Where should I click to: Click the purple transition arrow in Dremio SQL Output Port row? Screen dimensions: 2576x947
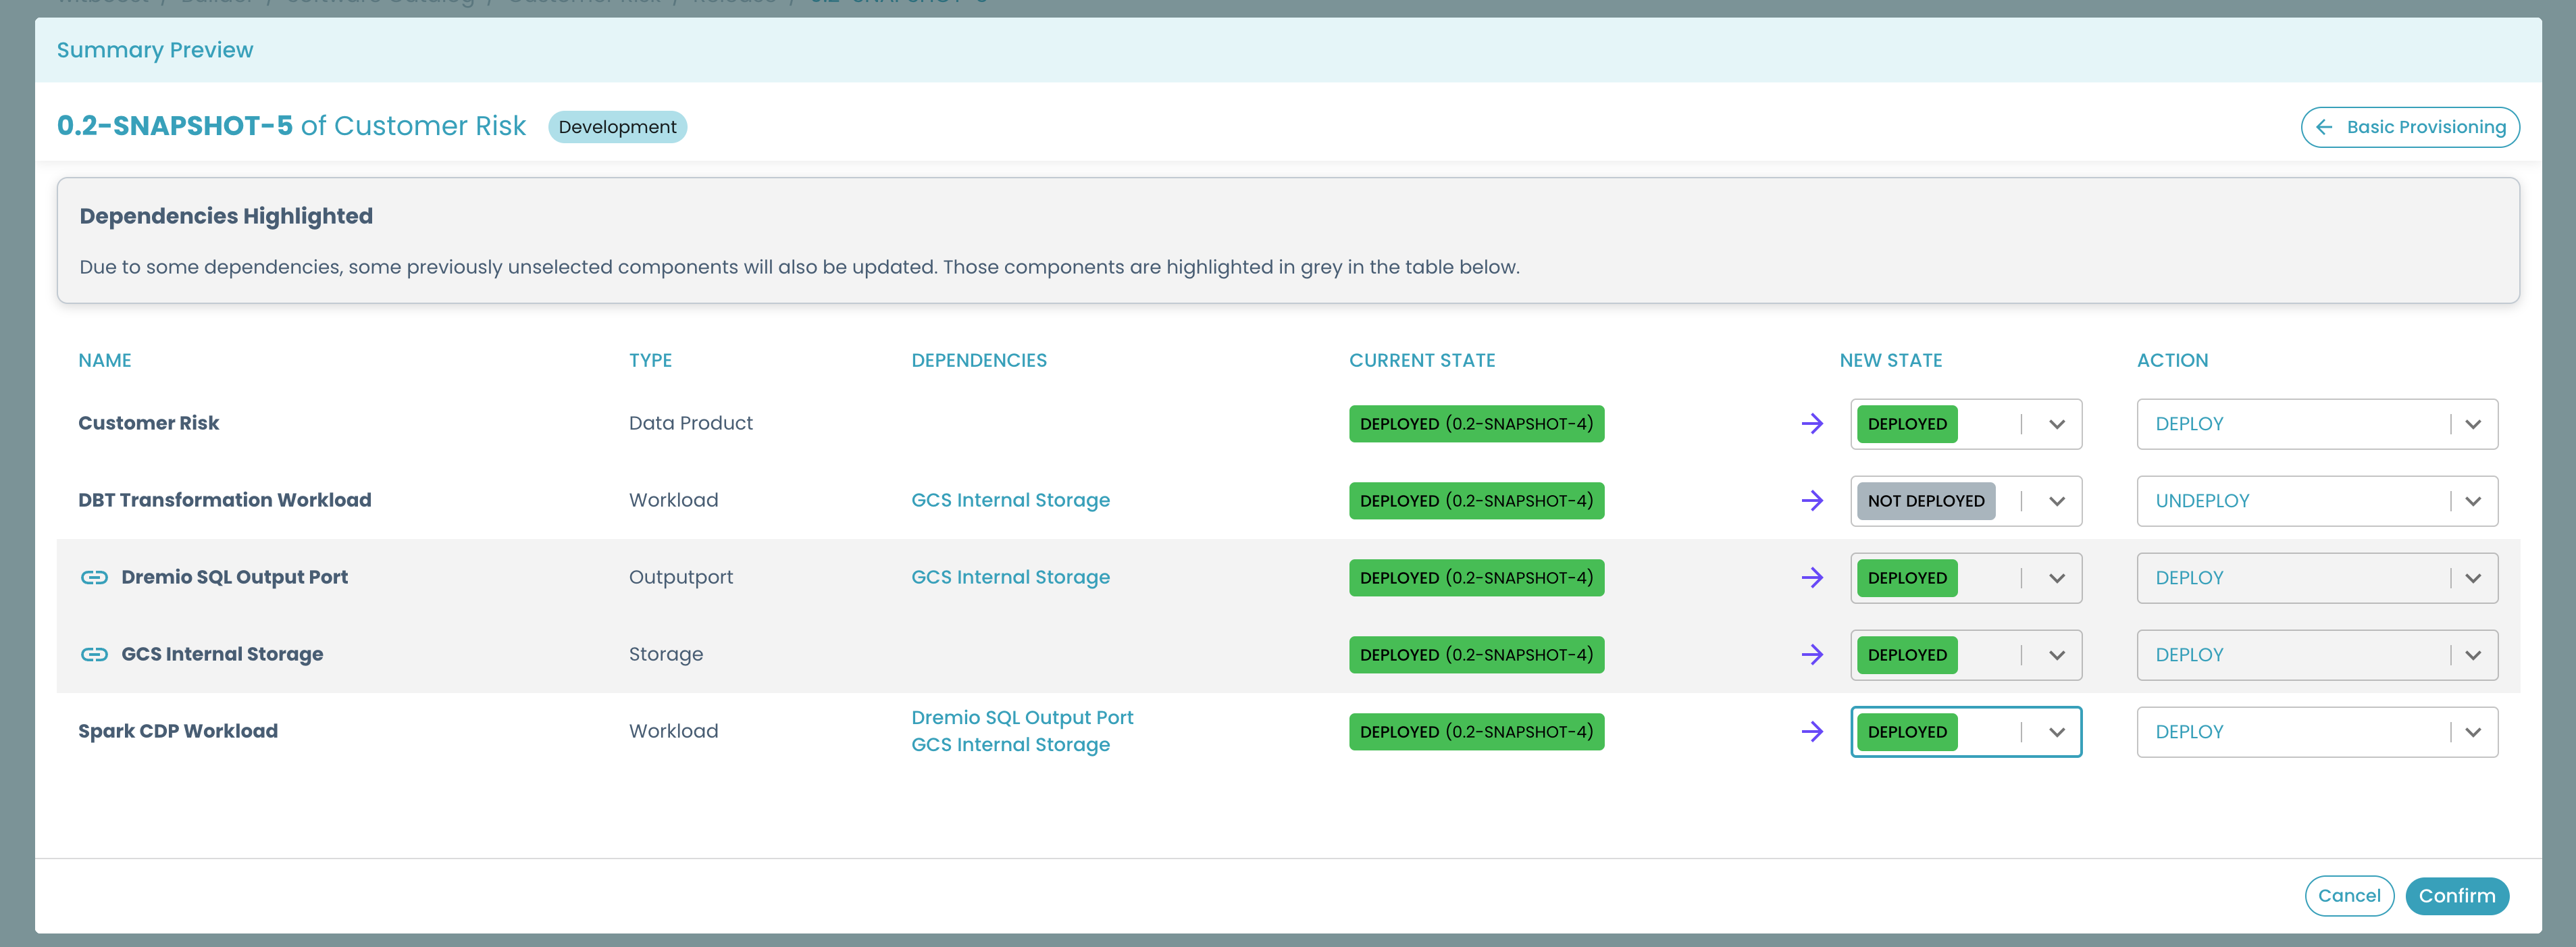pyautogui.click(x=1813, y=577)
